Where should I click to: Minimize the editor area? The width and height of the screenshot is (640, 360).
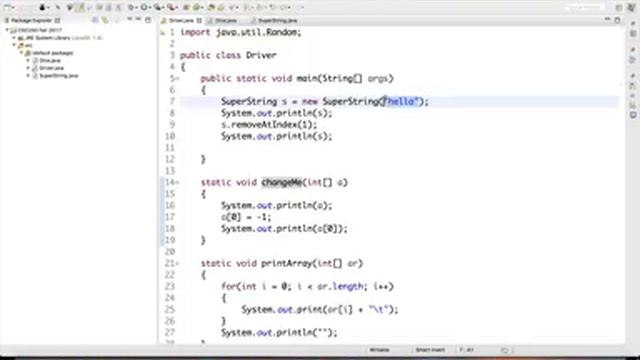607,20
